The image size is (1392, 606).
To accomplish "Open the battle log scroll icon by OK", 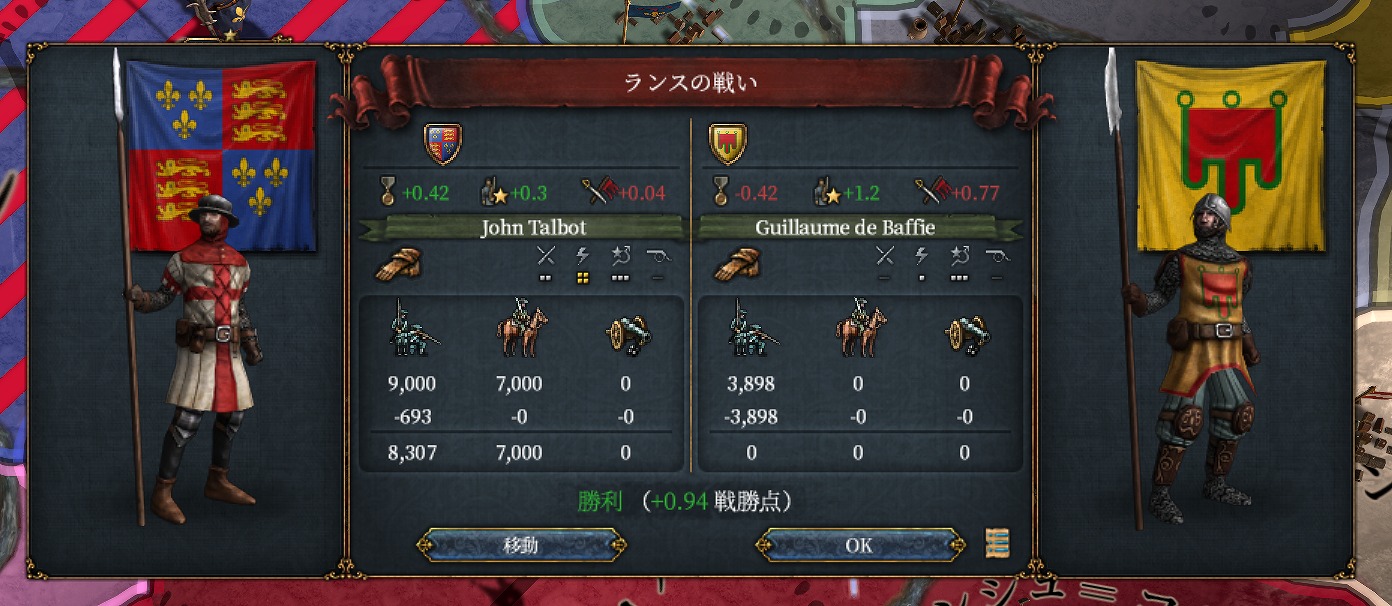I will (x=997, y=543).
